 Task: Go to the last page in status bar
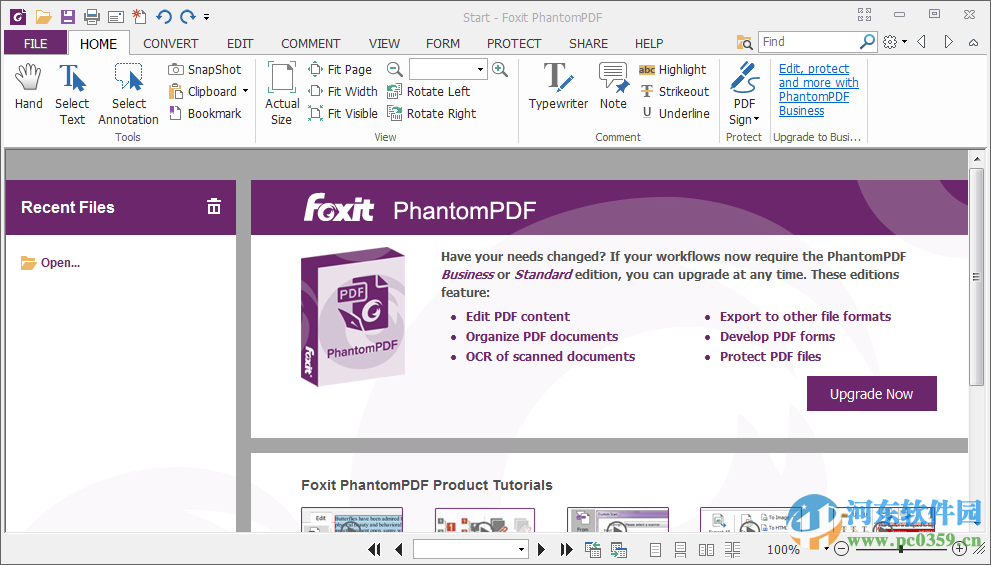tap(566, 549)
